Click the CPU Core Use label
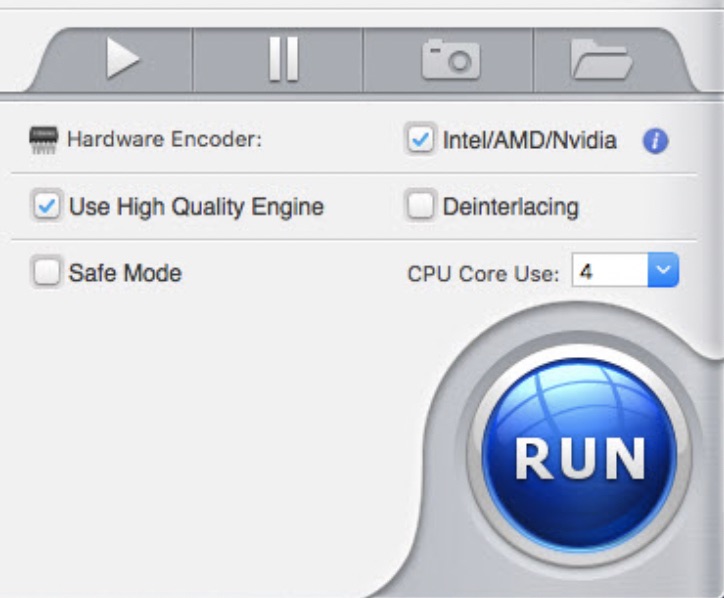The height and width of the screenshot is (598, 724). tap(483, 273)
